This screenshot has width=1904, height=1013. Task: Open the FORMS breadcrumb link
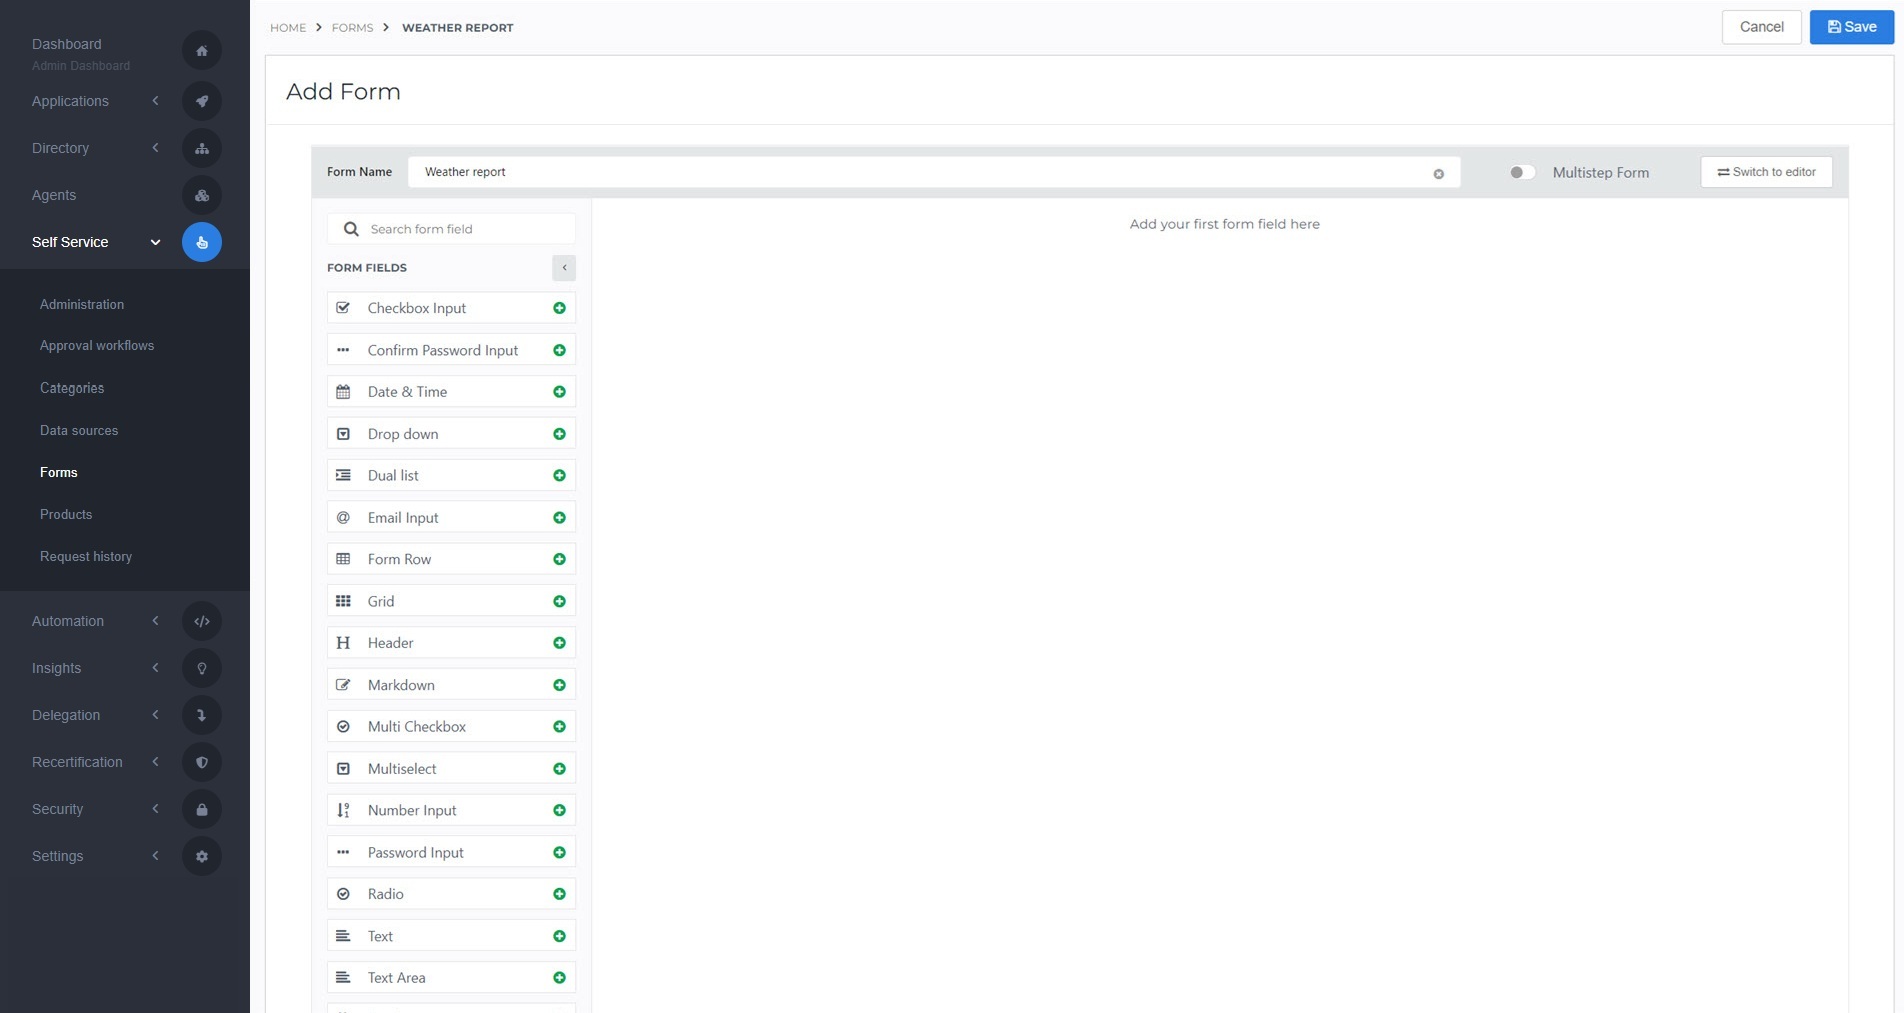pyautogui.click(x=352, y=27)
